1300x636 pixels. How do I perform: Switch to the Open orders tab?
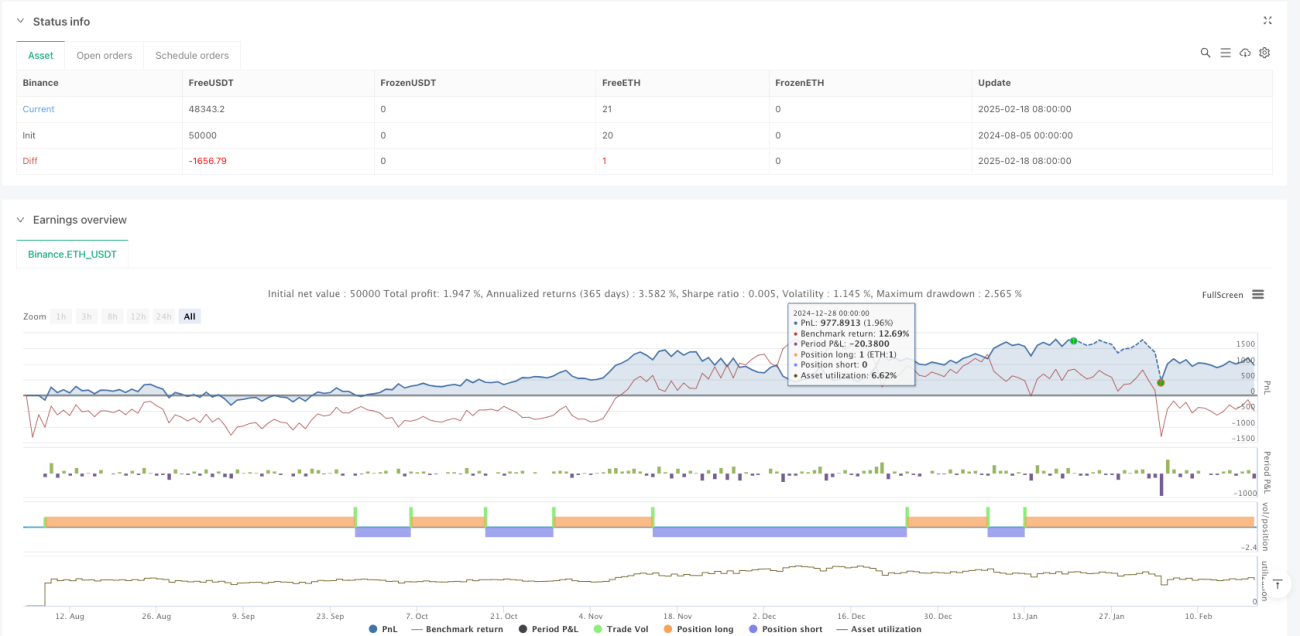(104, 55)
